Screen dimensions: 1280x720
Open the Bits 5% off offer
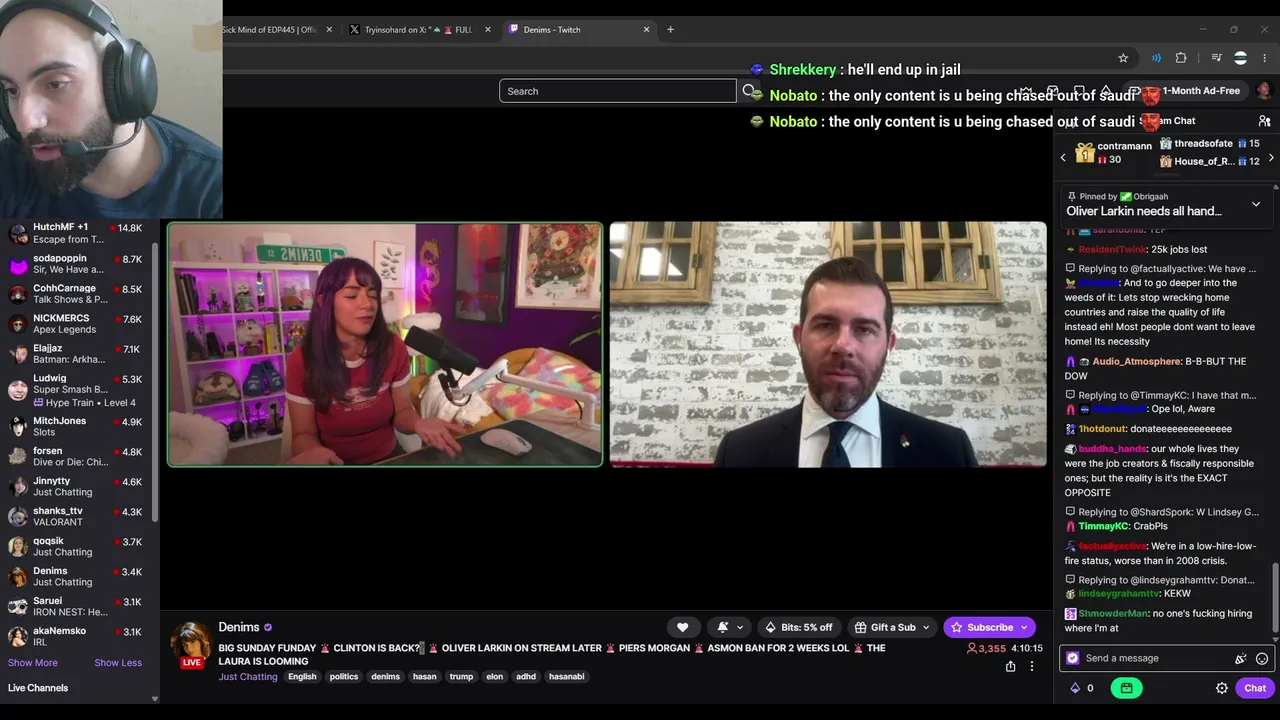[798, 627]
